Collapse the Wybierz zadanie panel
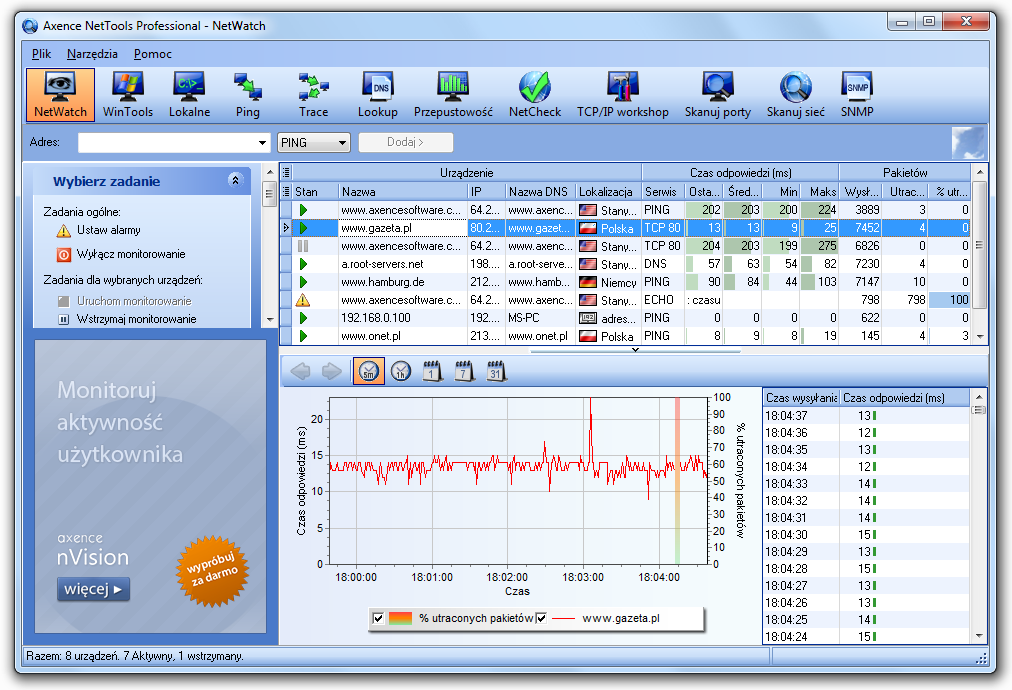Image resolution: width=1012 pixels, height=690 pixels. point(236,180)
